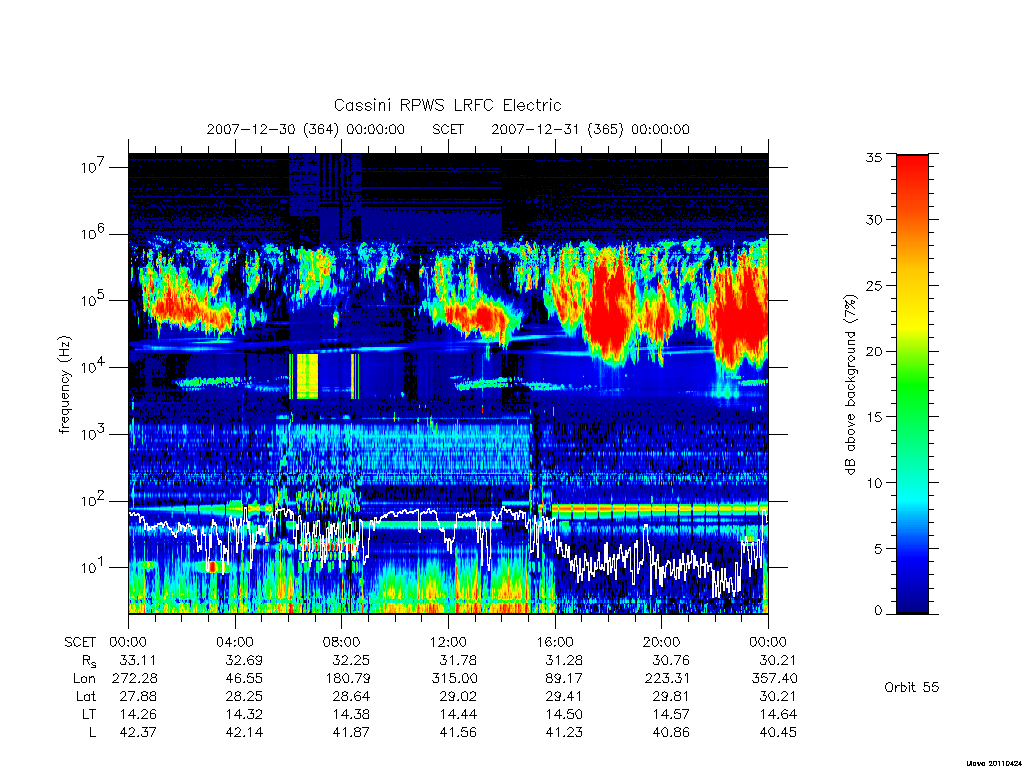
Task: Click the L value 41.56
Action: [458, 733]
